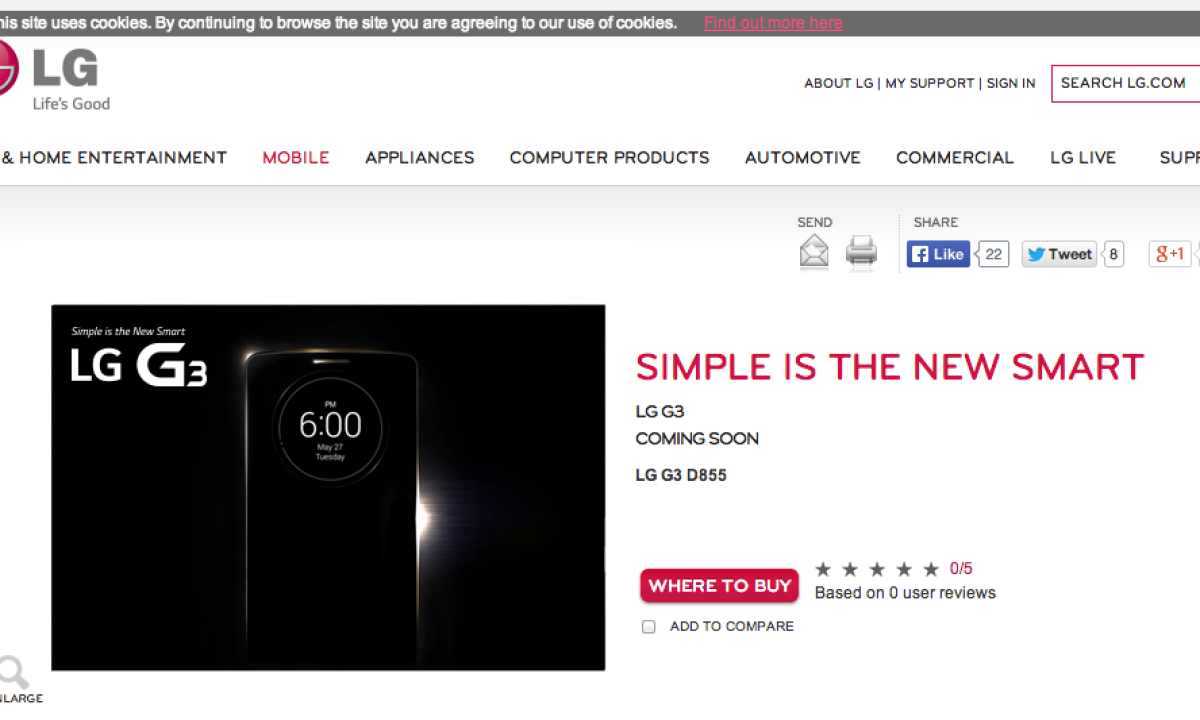Click the Google +1 button
The height and width of the screenshot is (720, 1200).
pos(1170,254)
